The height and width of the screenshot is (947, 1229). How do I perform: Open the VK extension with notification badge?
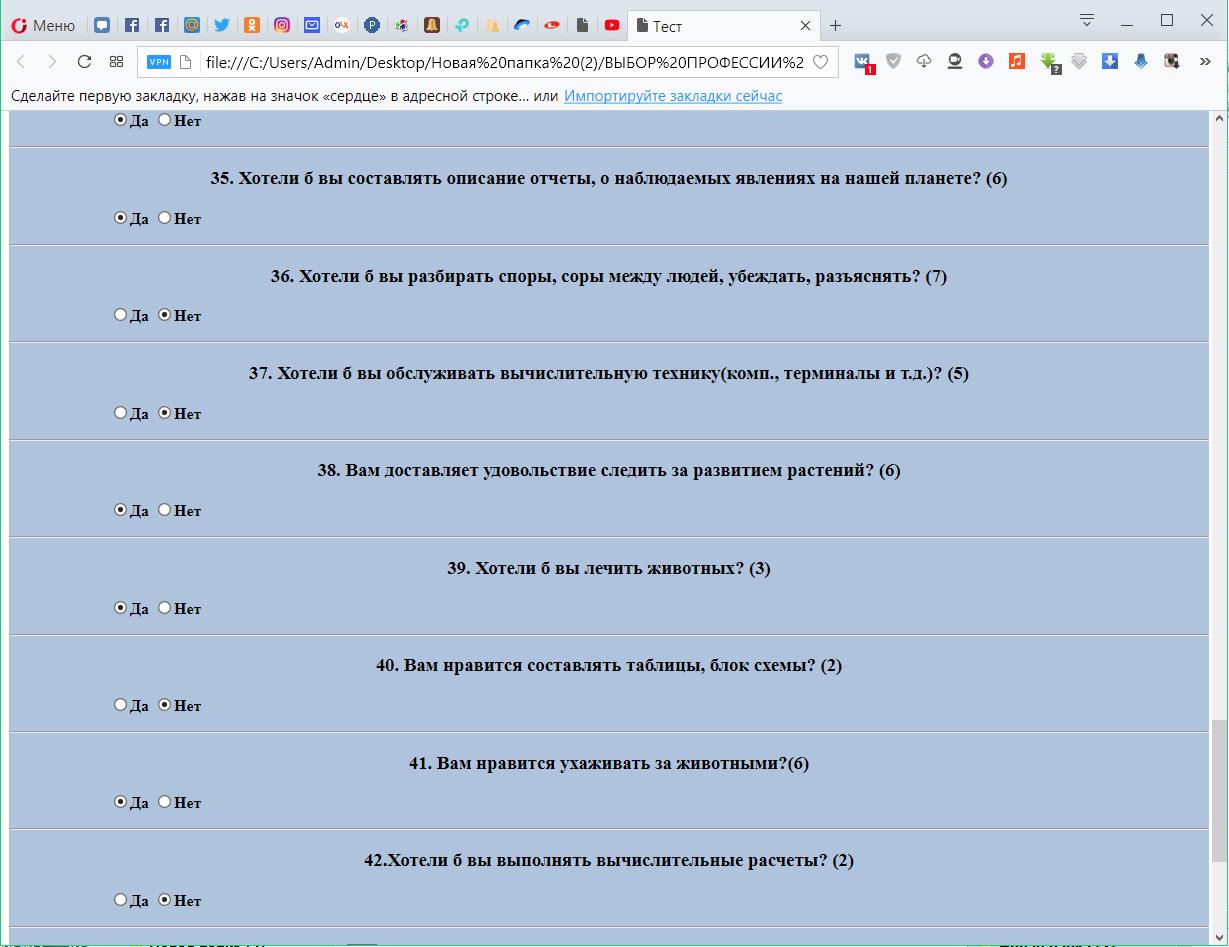click(863, 62)
